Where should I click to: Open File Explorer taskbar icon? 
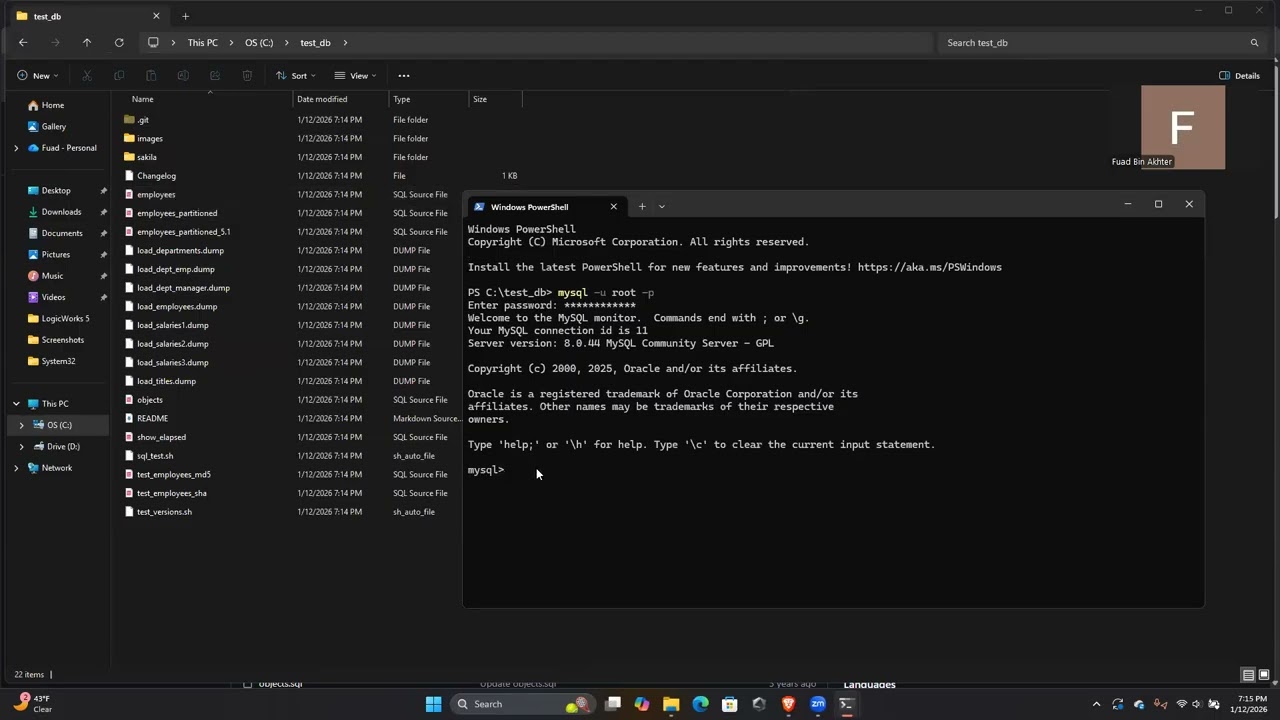point(671,704)
